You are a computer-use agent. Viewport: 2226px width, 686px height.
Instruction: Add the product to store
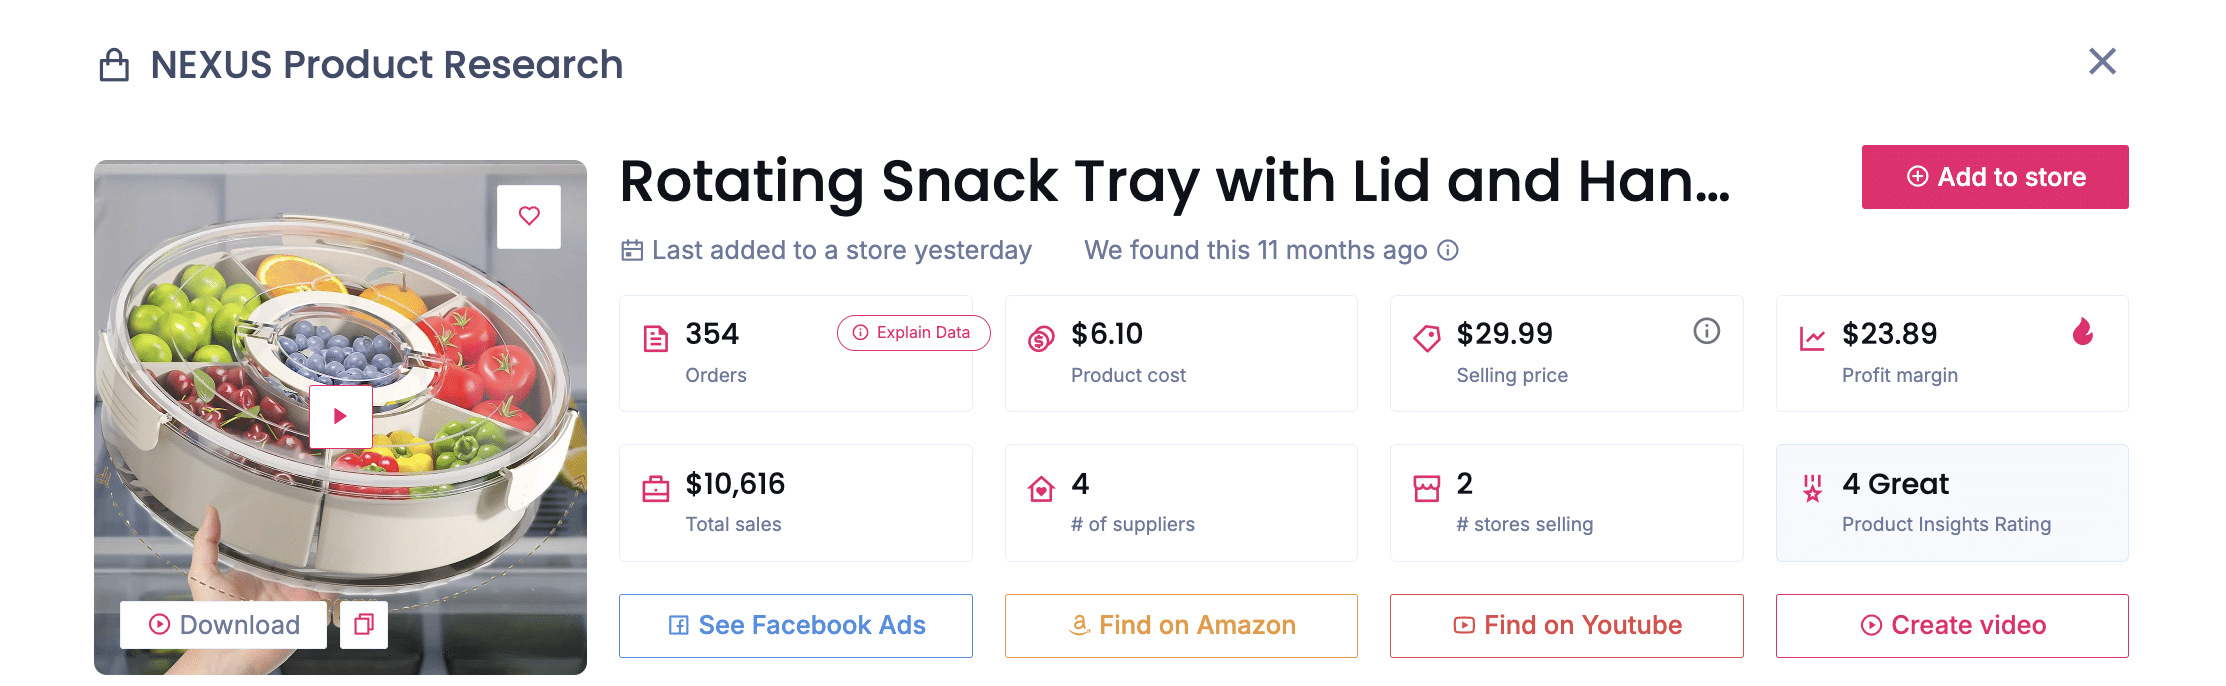click(1994, 177)
